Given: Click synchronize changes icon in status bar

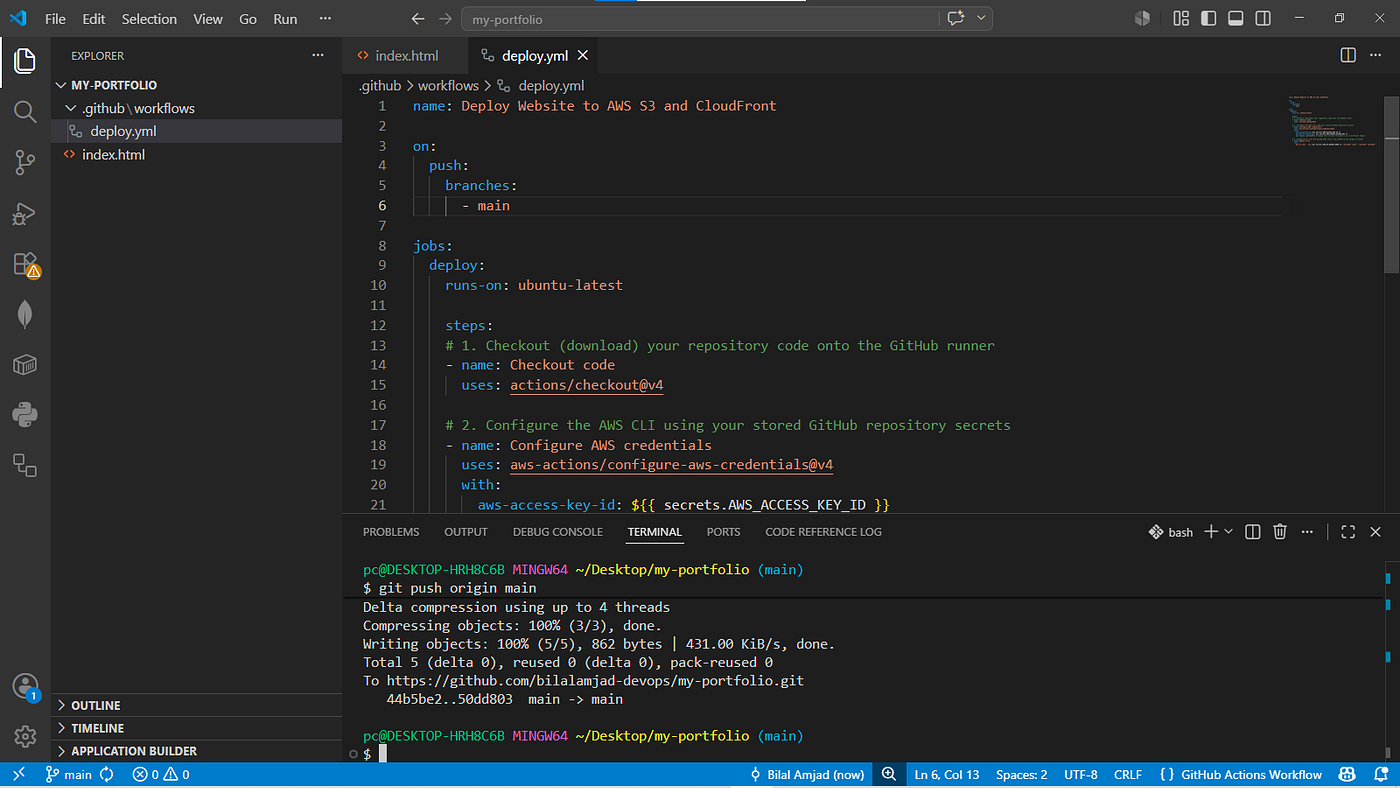Looking at the screenshot, I should (x=106, y=774).
